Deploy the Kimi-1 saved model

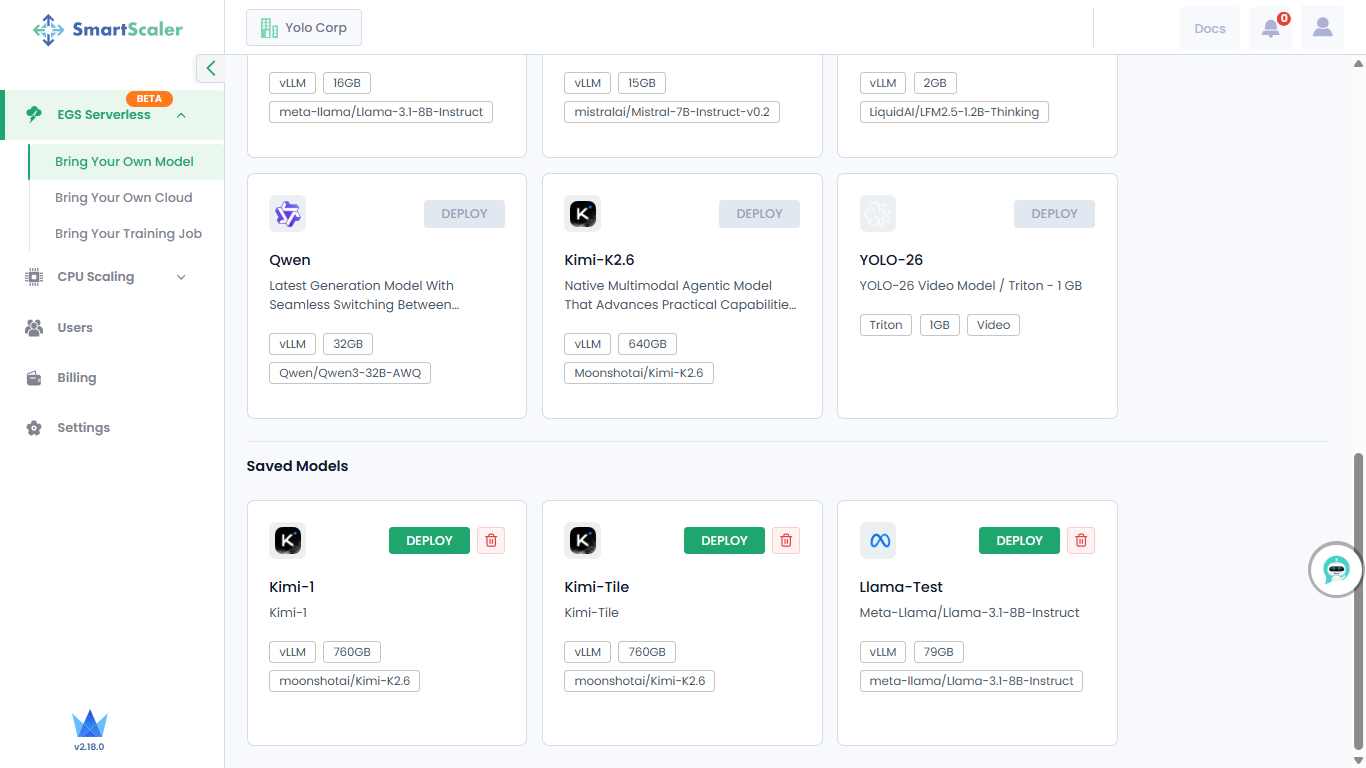tap(429, 540)
